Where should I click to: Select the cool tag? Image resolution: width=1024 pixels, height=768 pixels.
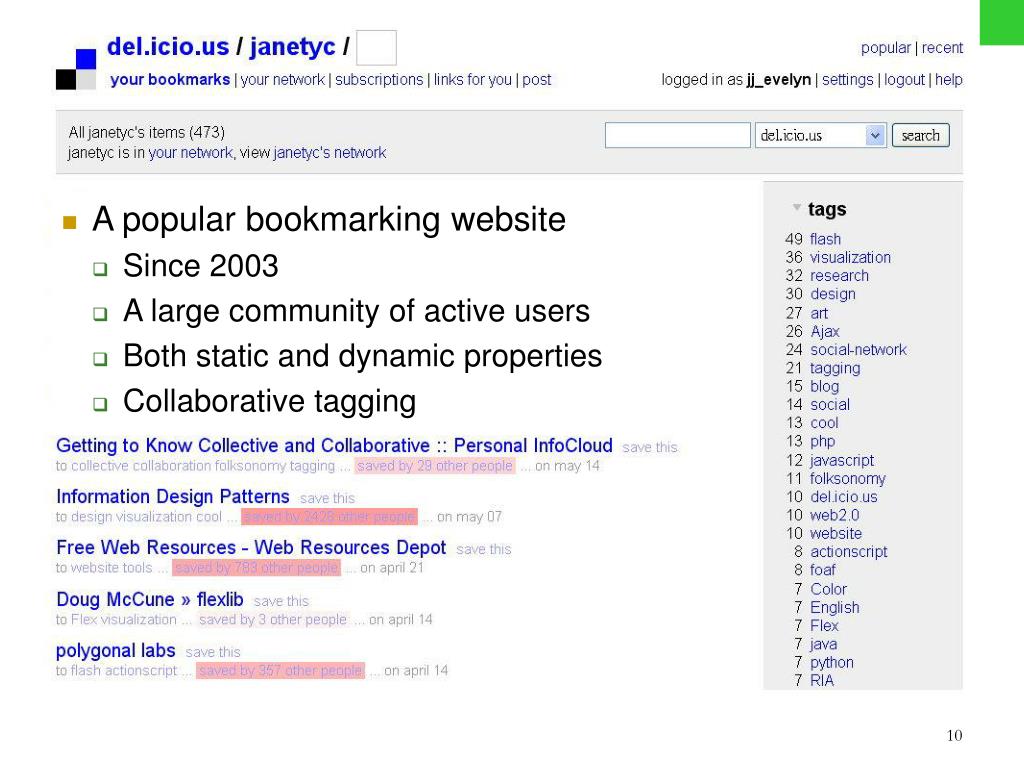(x=824, y=423)
